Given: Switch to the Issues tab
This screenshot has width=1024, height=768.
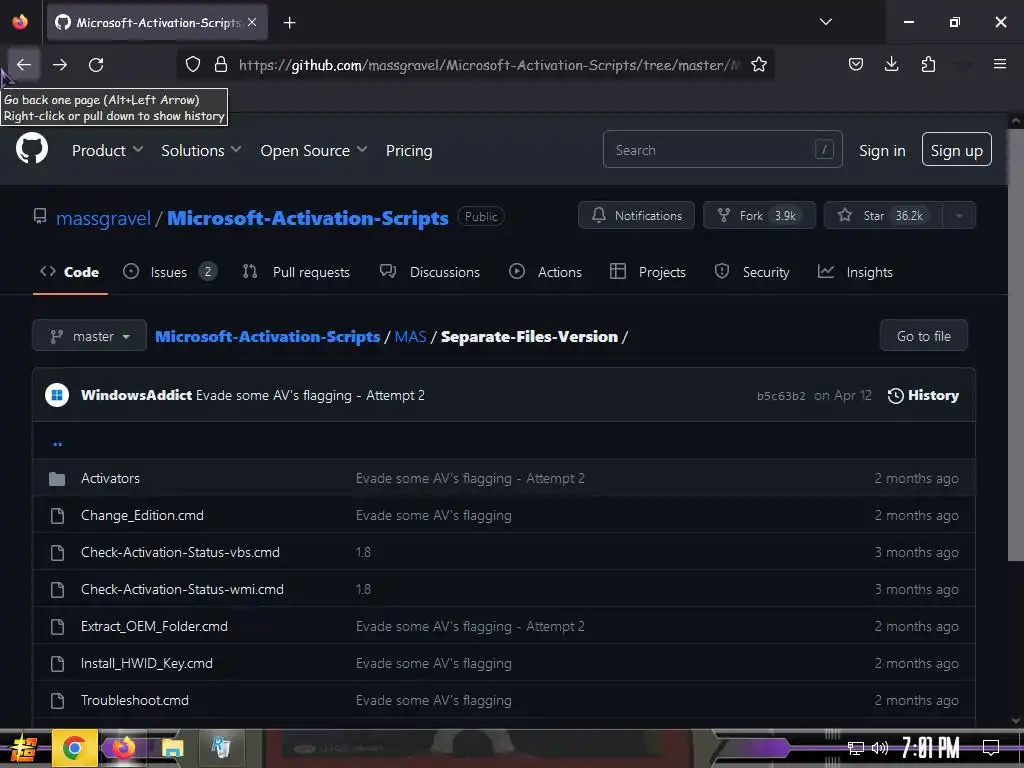Looking at the screenshot, I should tap(170, 272).
